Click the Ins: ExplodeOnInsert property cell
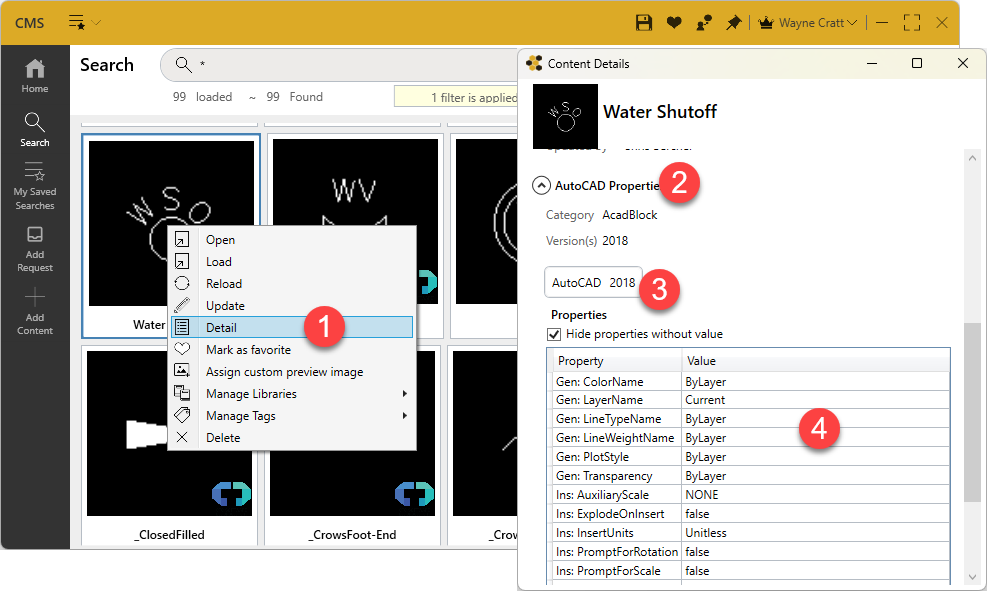Screen dimensions: 987x591 (616, 514)
